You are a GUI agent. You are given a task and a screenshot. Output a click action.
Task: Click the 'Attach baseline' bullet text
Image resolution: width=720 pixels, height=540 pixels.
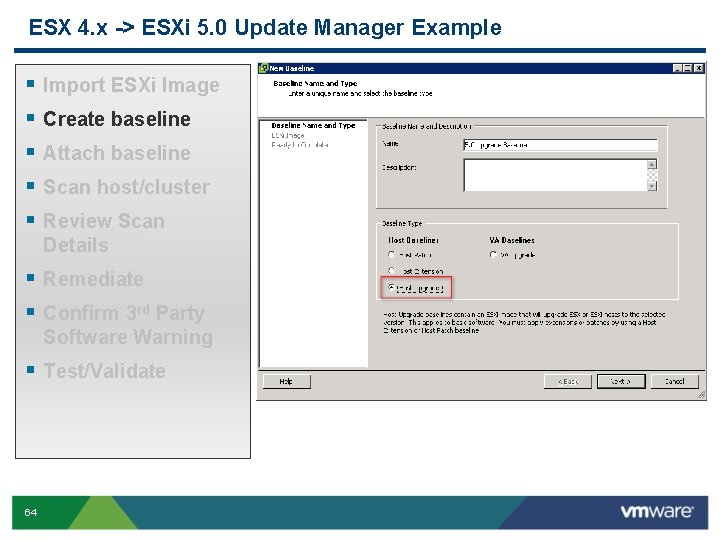117,153
